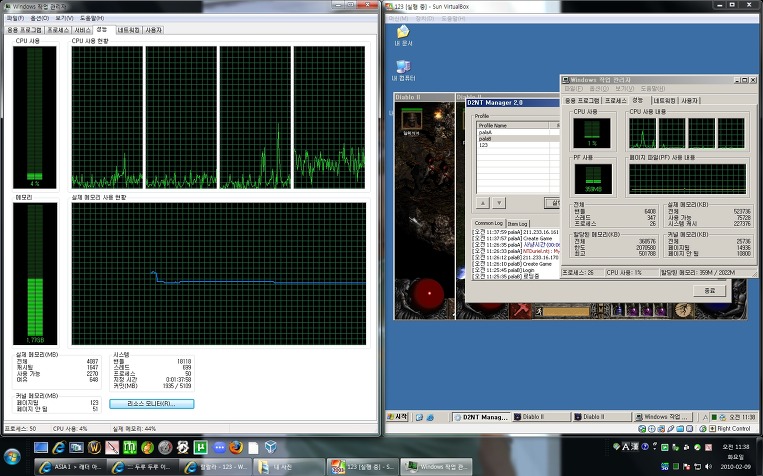Click the host CPU usage 4% meter

click(x=35, y=117)
